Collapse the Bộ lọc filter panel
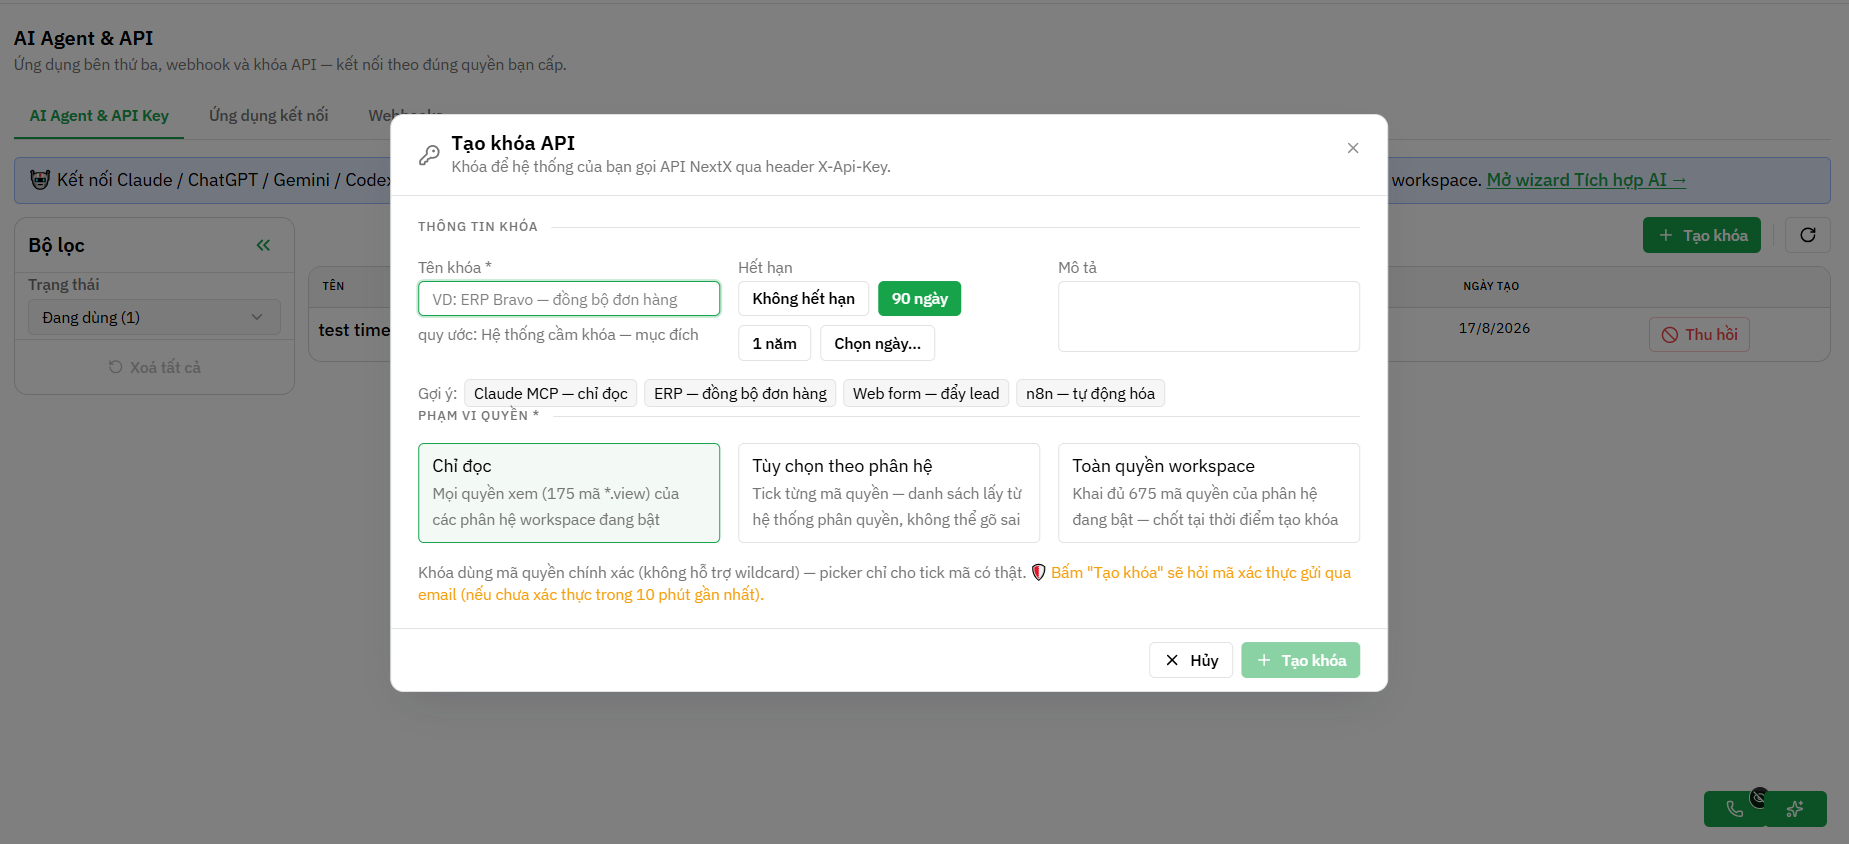Screen dimensions: 1849x844 point(263,245)
